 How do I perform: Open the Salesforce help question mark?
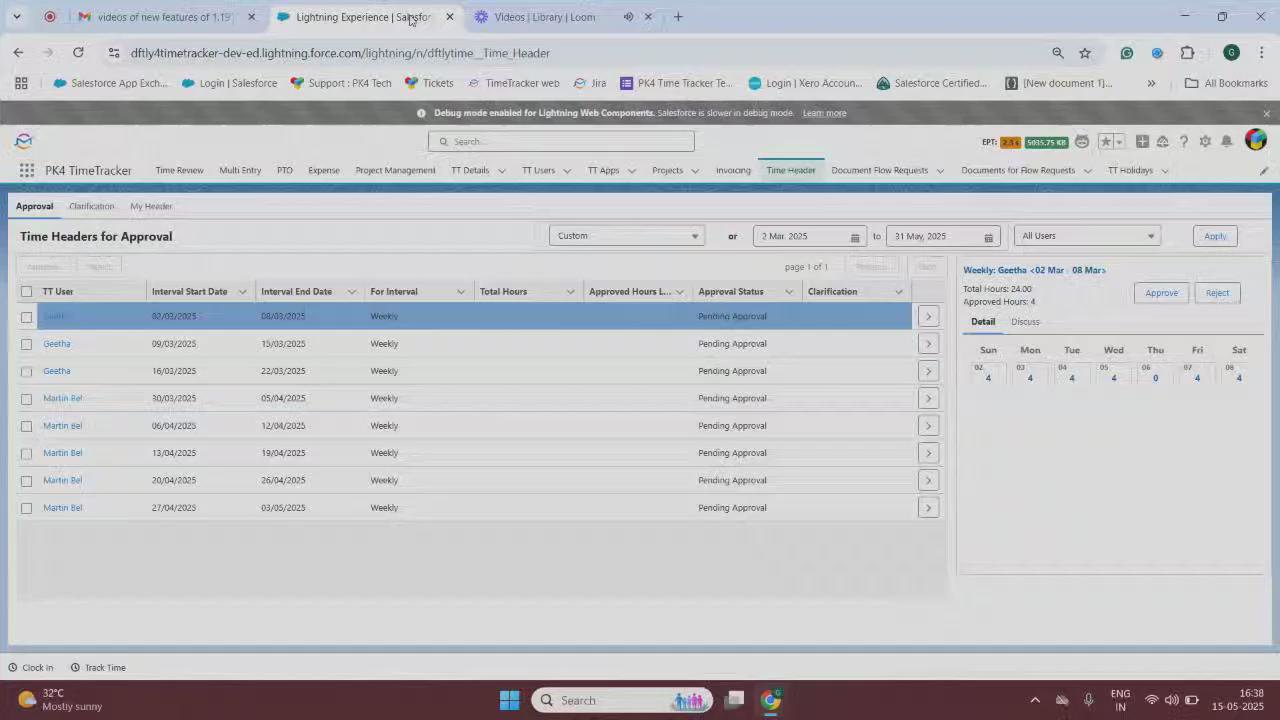1184,142
